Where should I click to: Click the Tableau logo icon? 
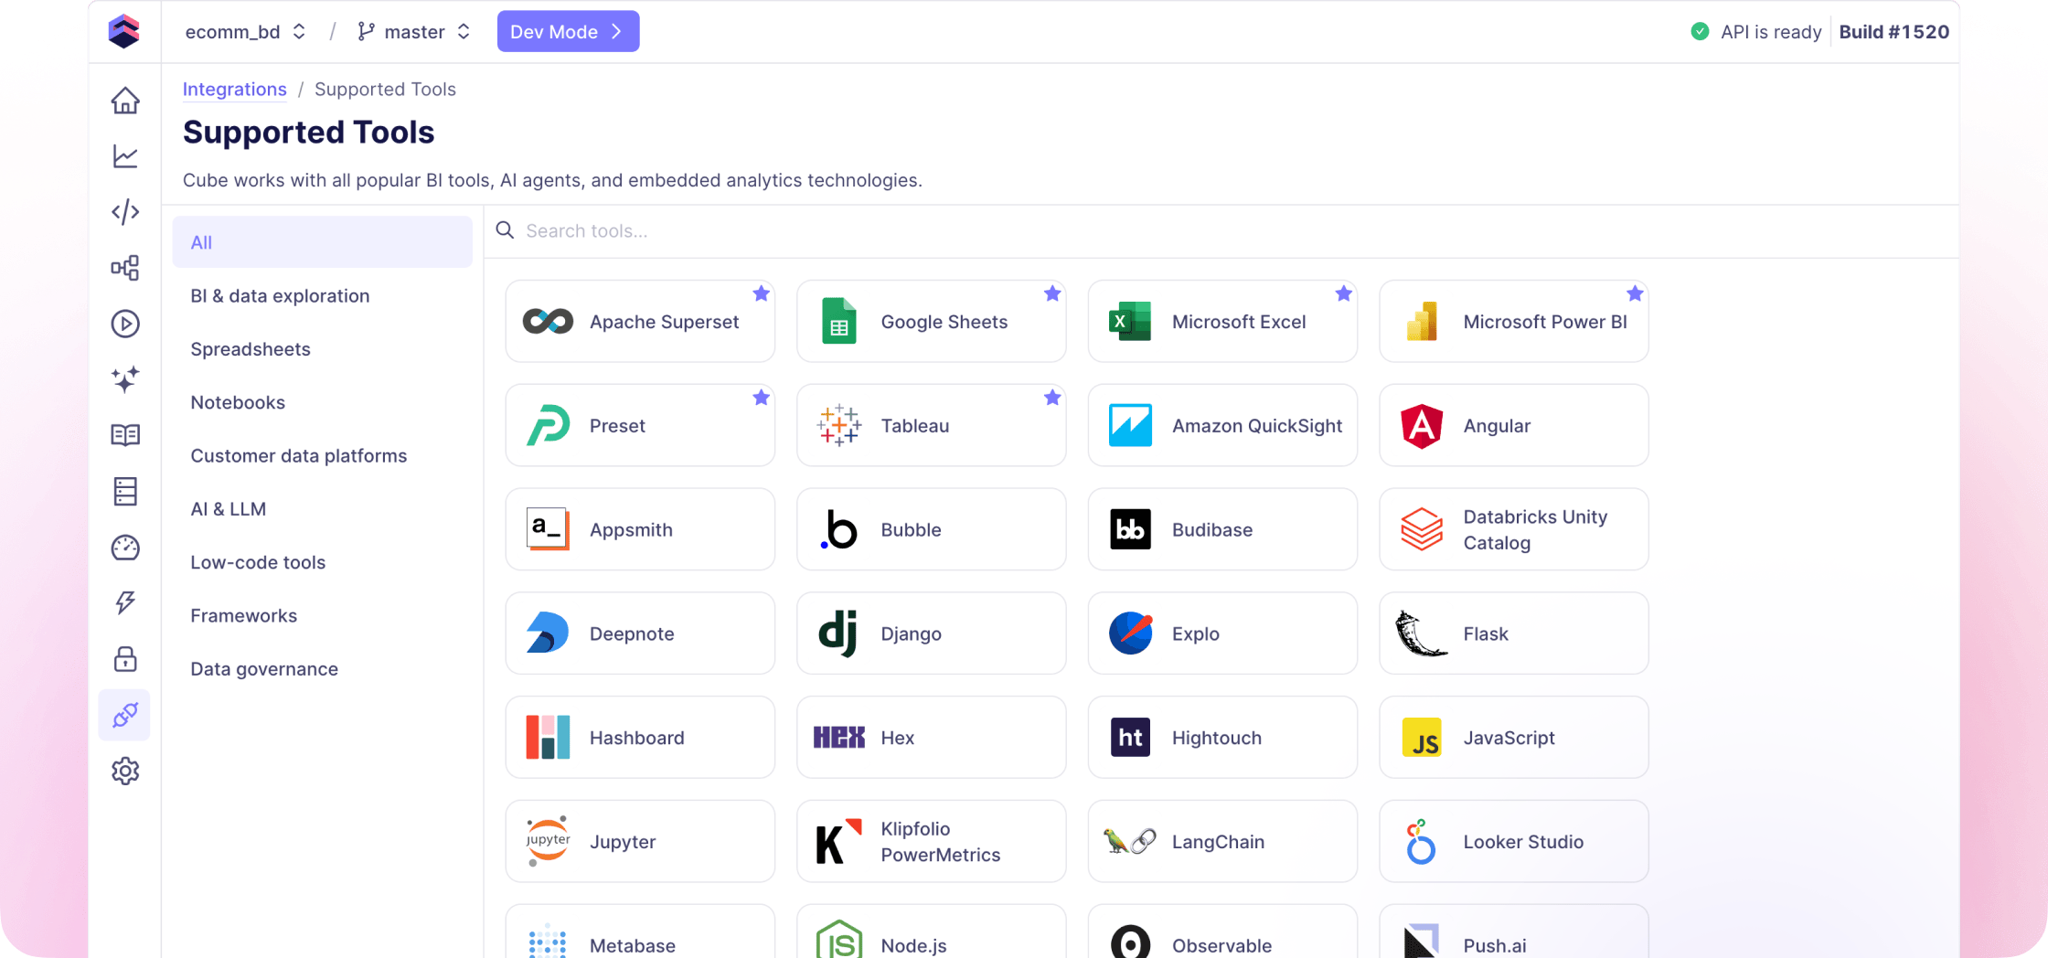point(839,425)
